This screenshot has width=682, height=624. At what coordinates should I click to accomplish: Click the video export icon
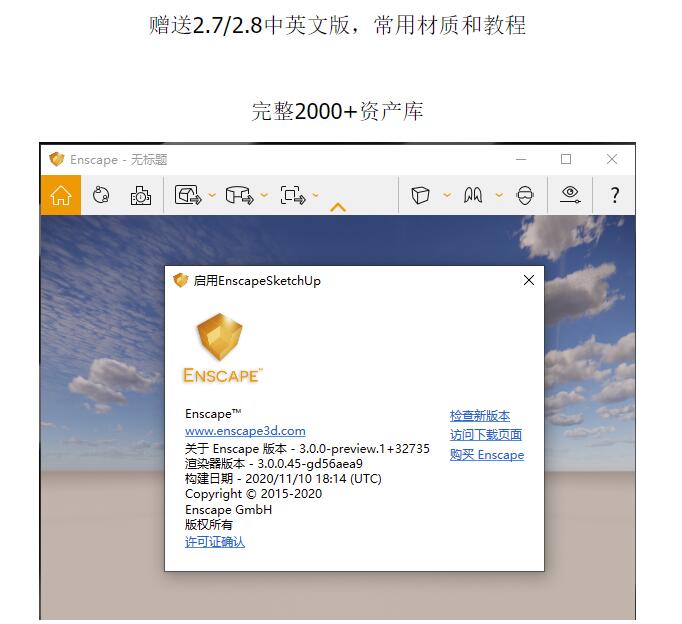[x=293, y=195]
